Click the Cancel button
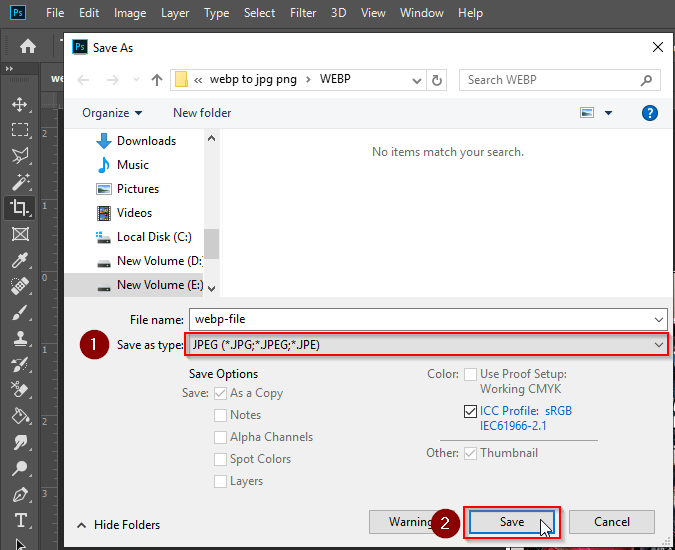 (612, 522)
